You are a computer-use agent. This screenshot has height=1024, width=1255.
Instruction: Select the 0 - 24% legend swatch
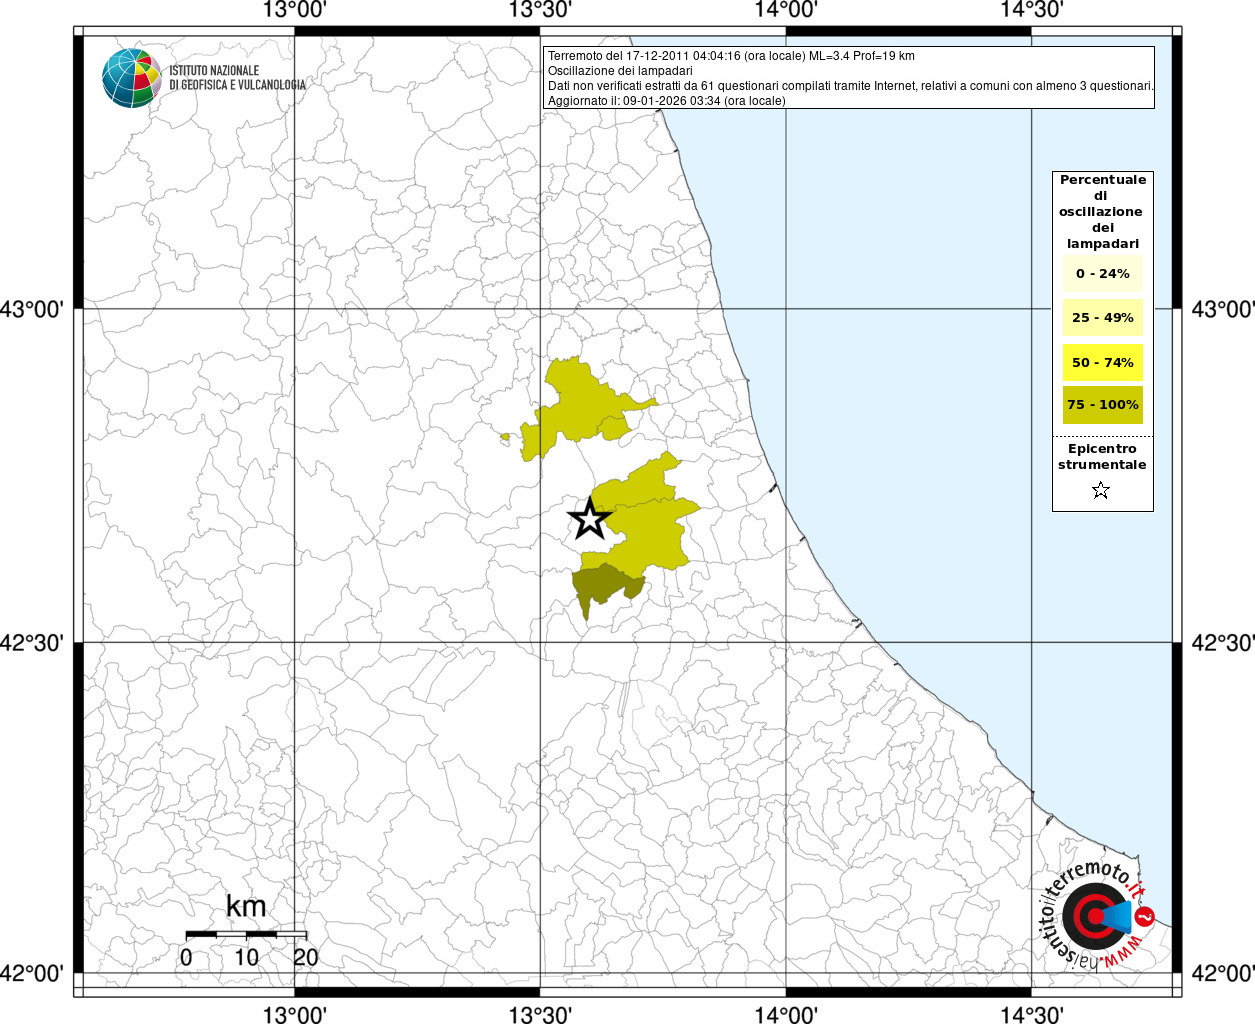[x=1102, y=274]
